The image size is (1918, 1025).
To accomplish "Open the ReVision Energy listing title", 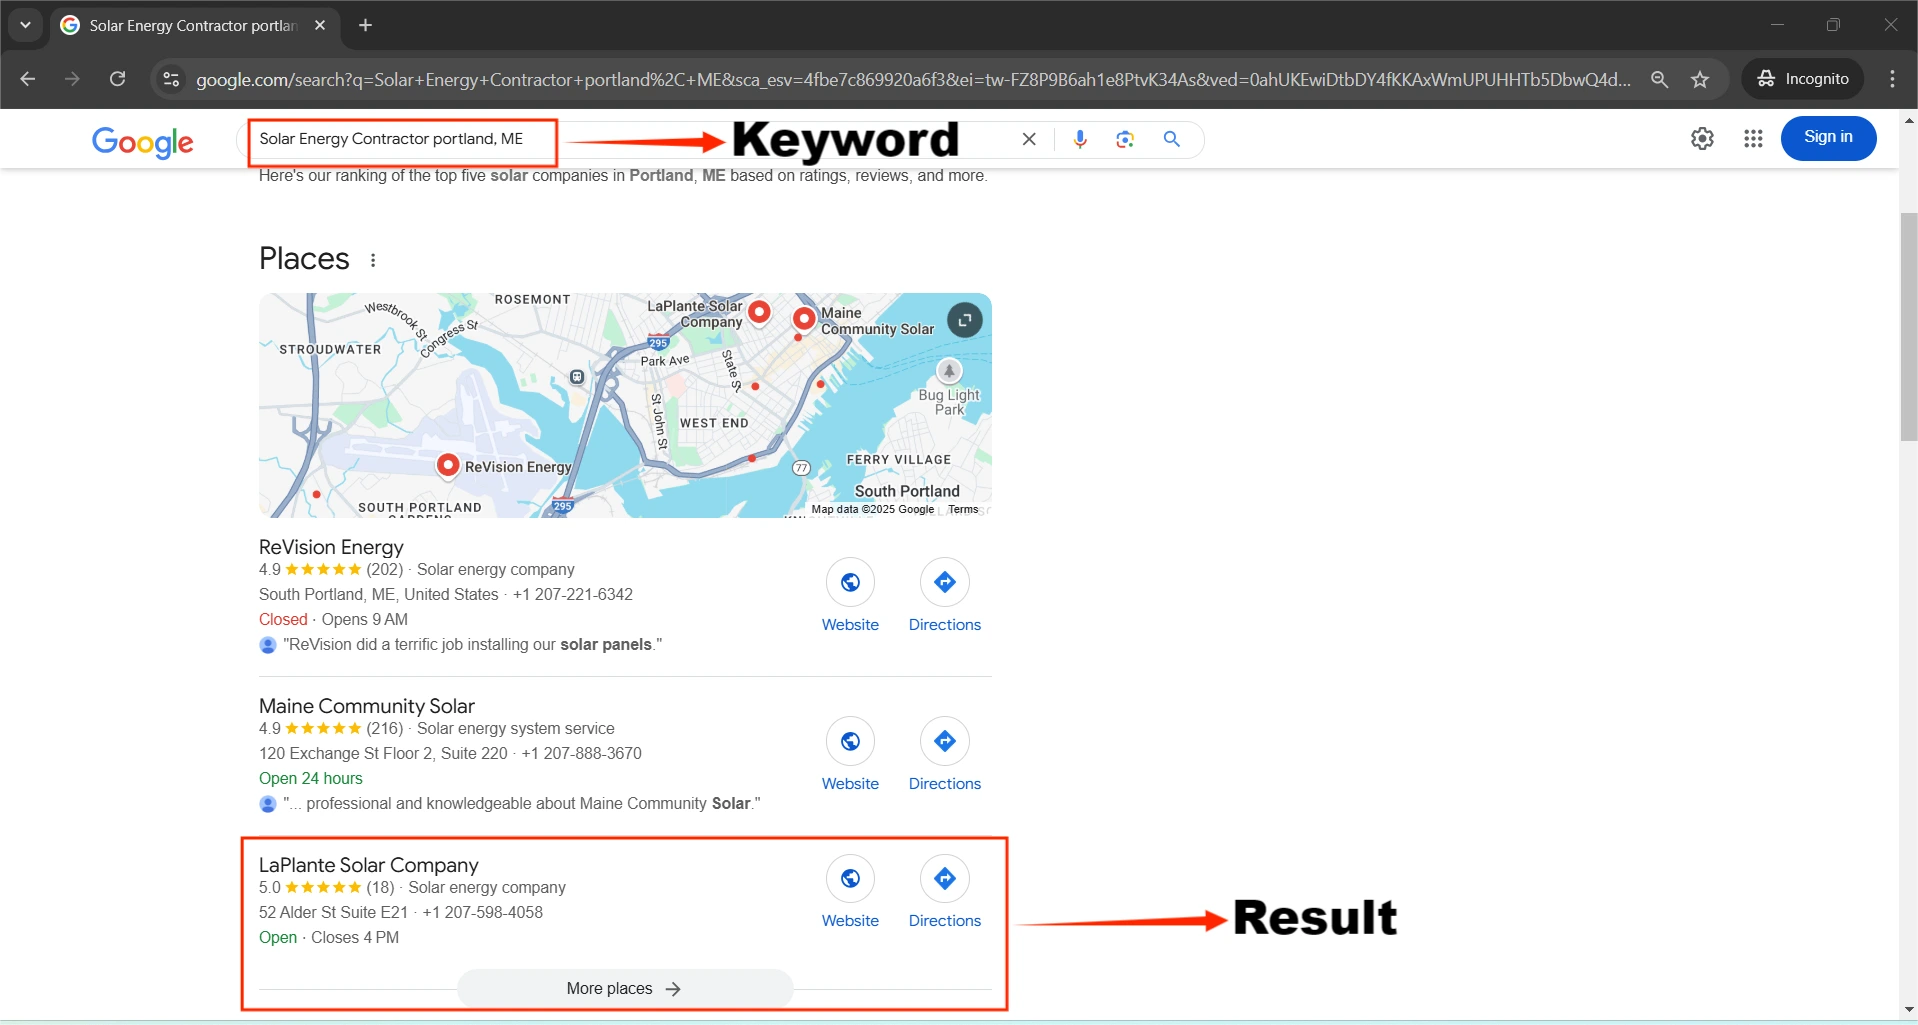I will [331, 547].
